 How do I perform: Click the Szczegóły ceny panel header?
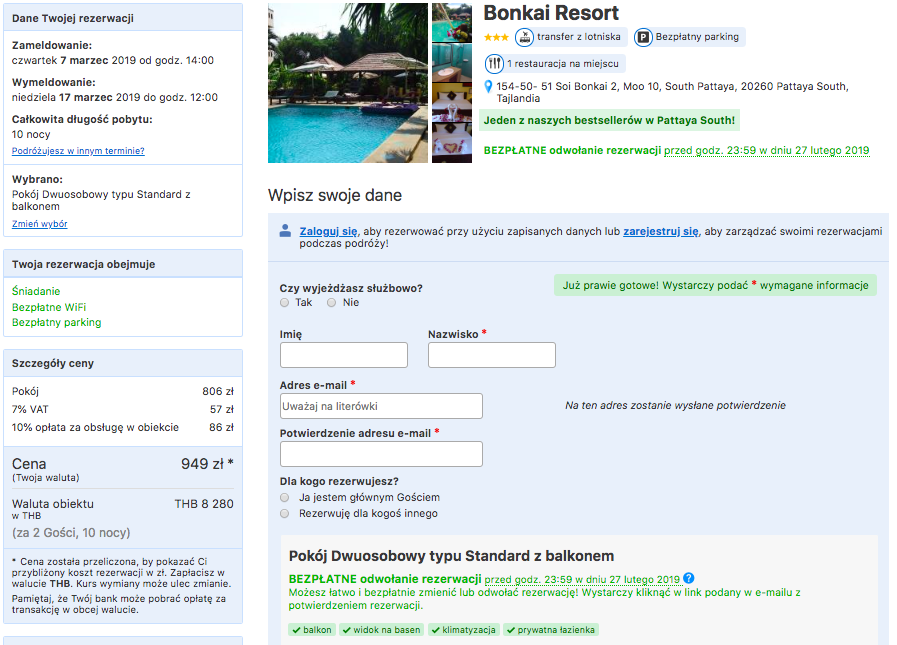pos(123,363)
